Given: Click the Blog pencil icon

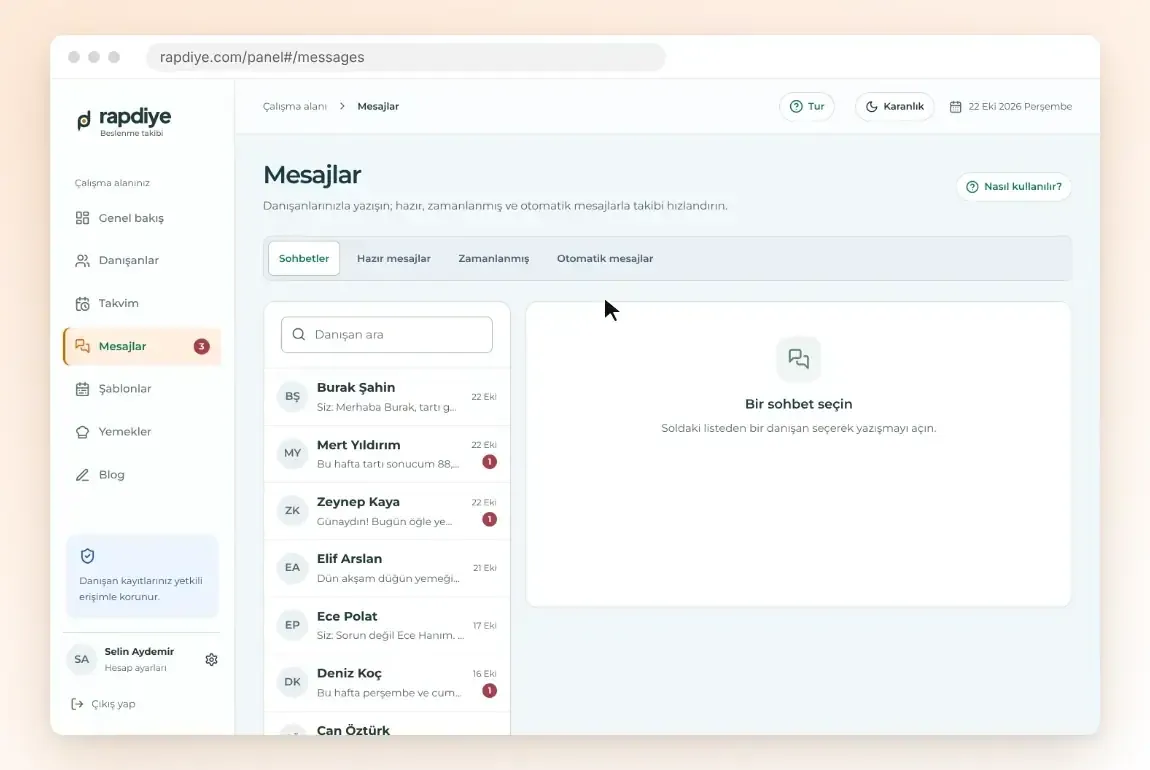Looking at the screenshot, I should click(82, 474).
